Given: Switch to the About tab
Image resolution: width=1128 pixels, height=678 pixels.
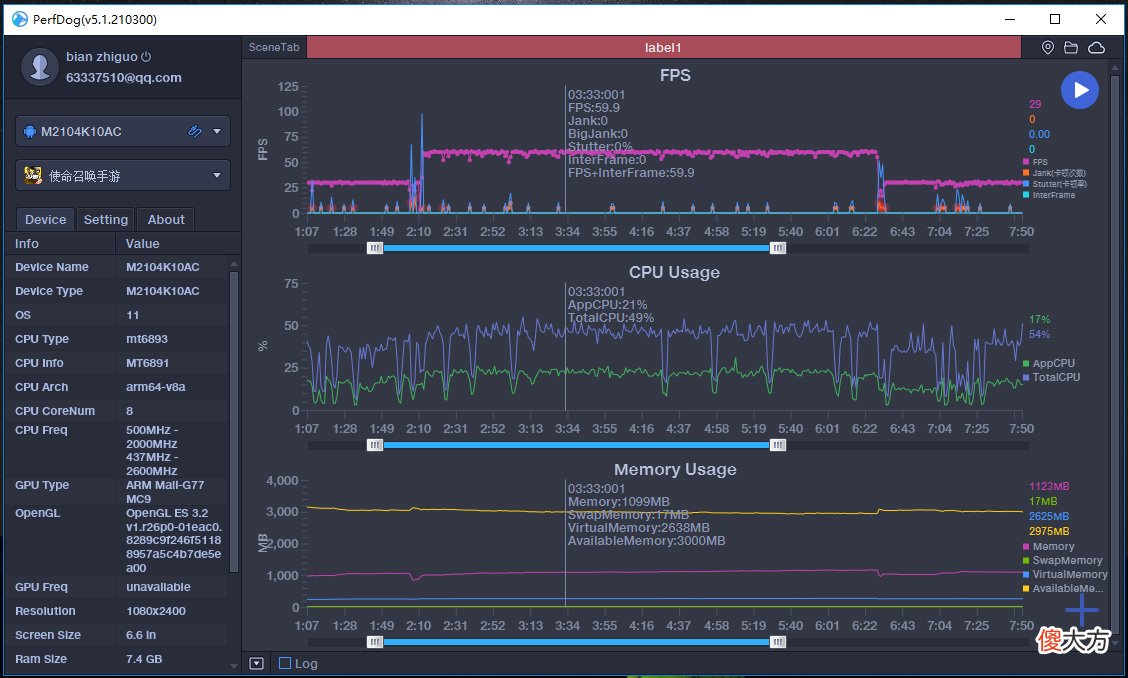Looking at the screenshot, I should (x=166, y=220).
